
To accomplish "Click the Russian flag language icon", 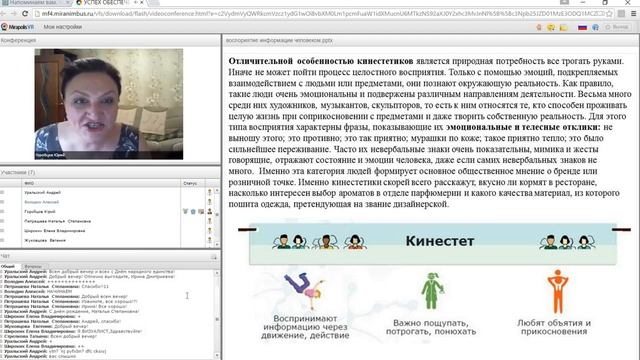I will tap(582, 27).
